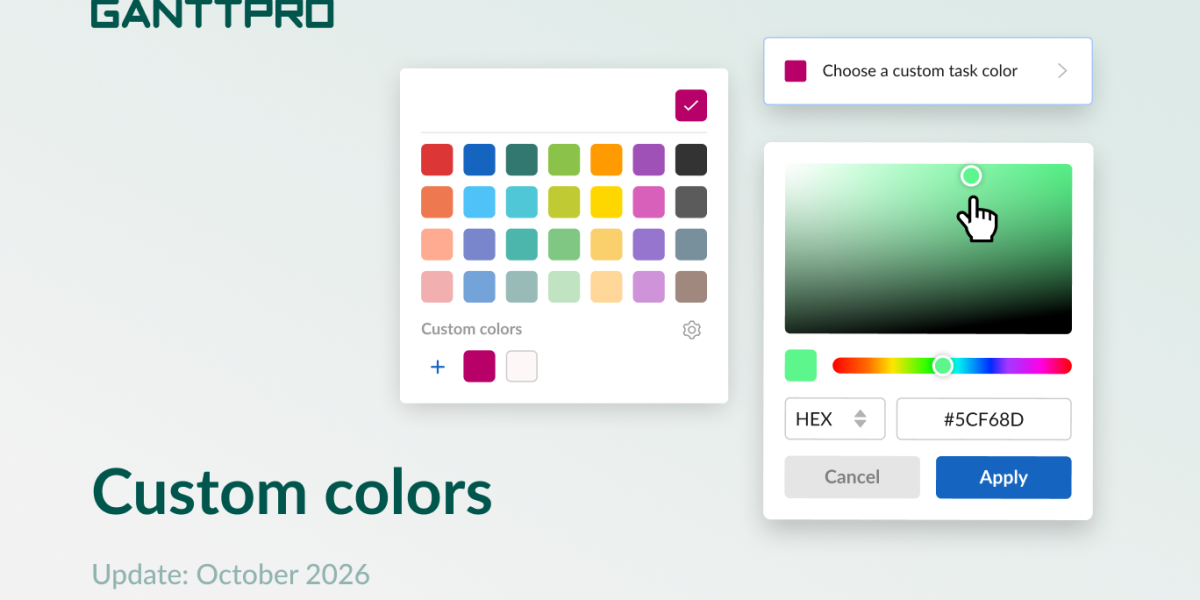The height and width of the screenshot is (600, 1200).
Task: Select the light amber swatch in third row
Action: tap(606, 245)
